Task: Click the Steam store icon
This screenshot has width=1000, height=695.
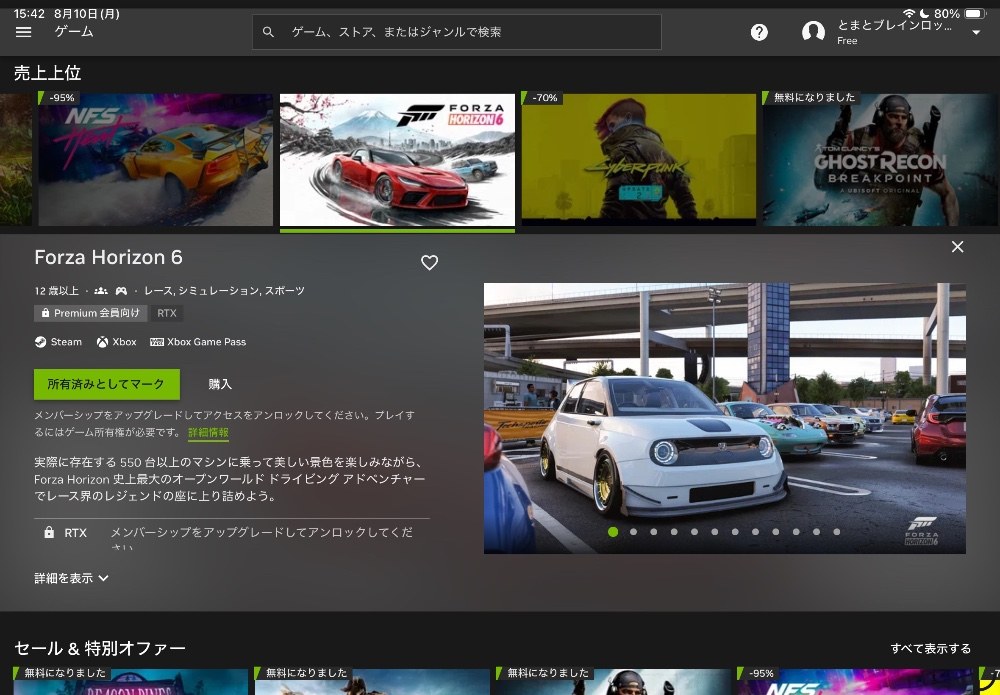Action: 40,342
